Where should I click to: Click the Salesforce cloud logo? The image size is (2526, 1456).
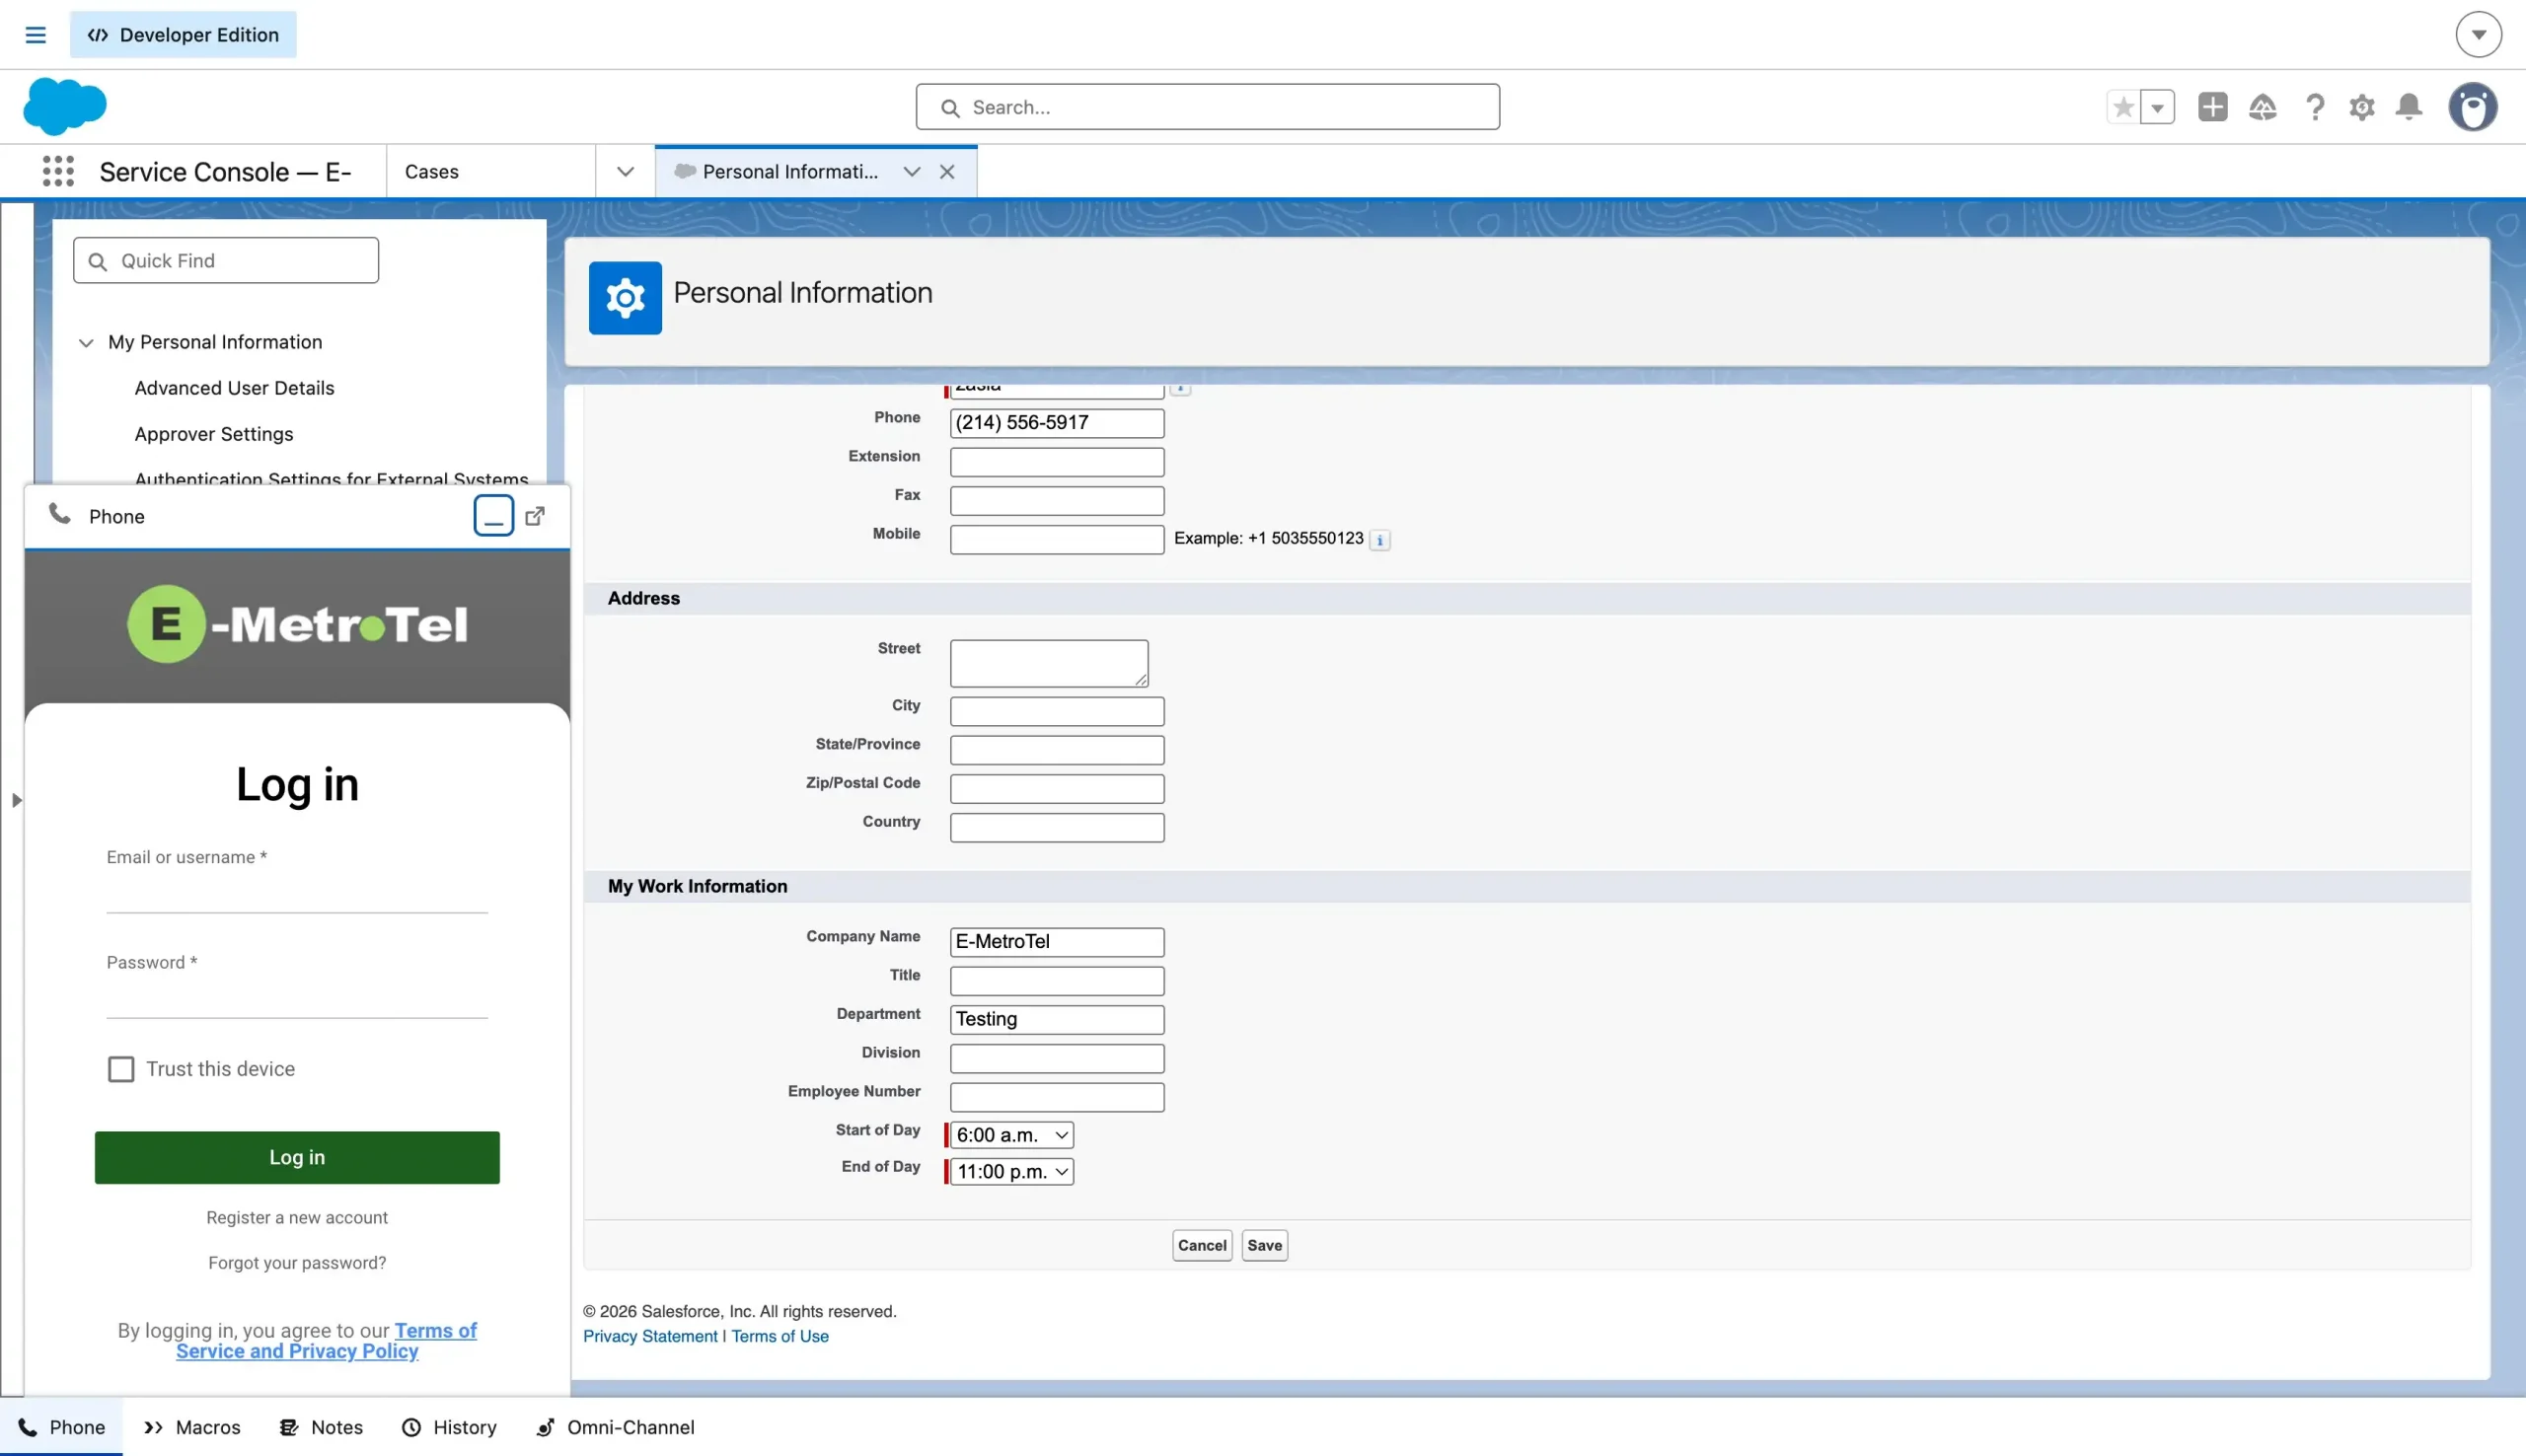click(65, 106)
